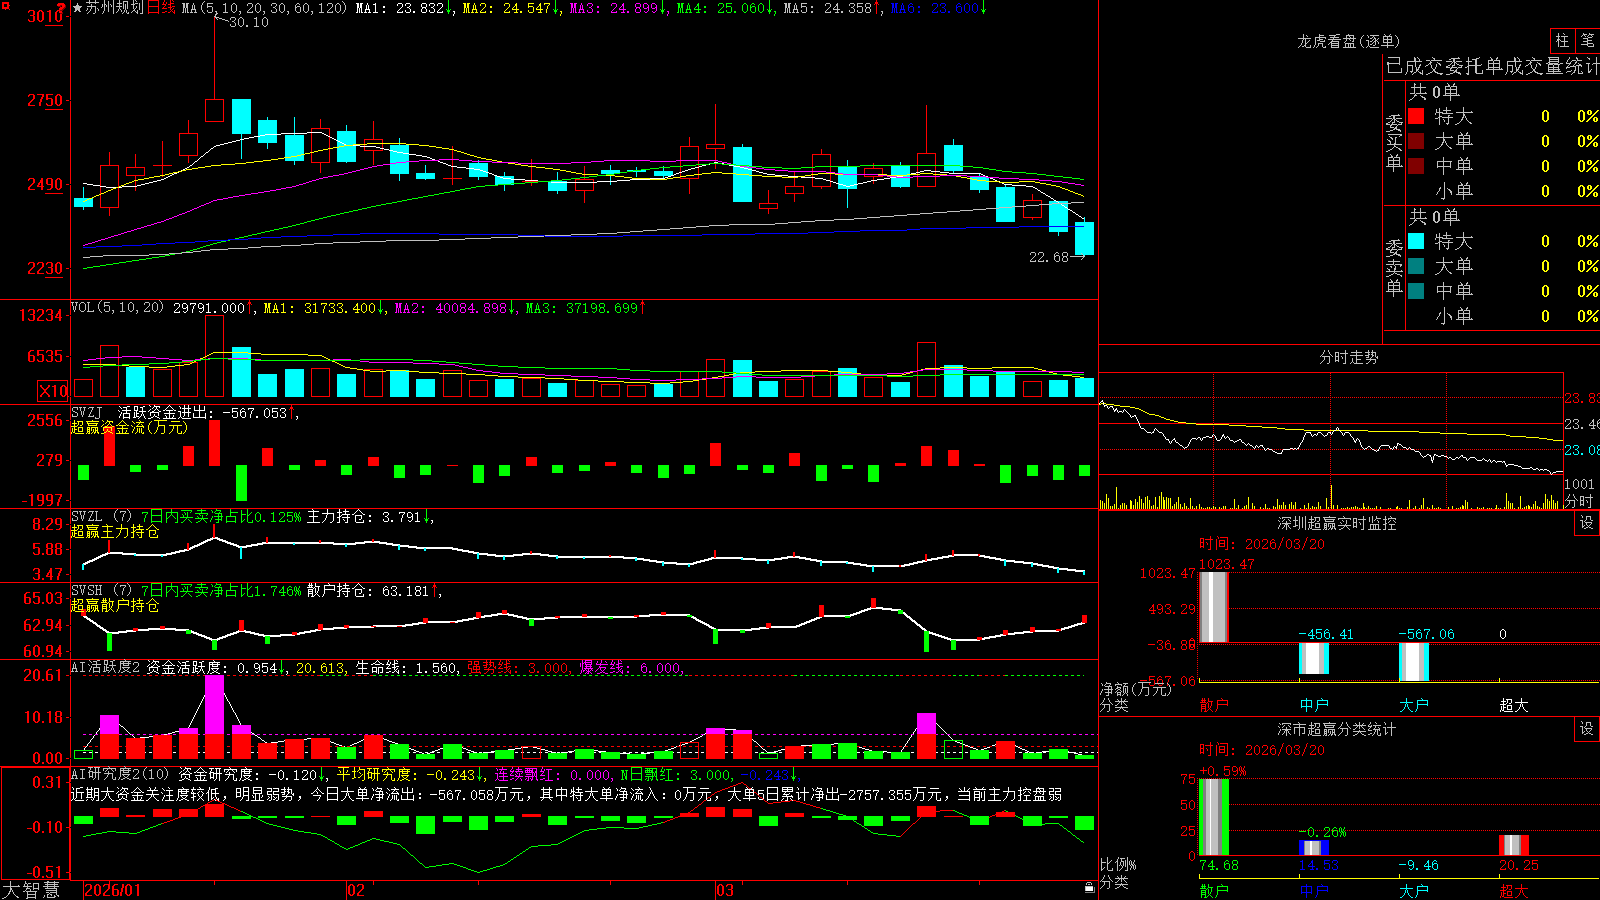Click the 散户 bar in 深圳超赢实时监控
The image size is (1600, 900).
[1213, 607]
